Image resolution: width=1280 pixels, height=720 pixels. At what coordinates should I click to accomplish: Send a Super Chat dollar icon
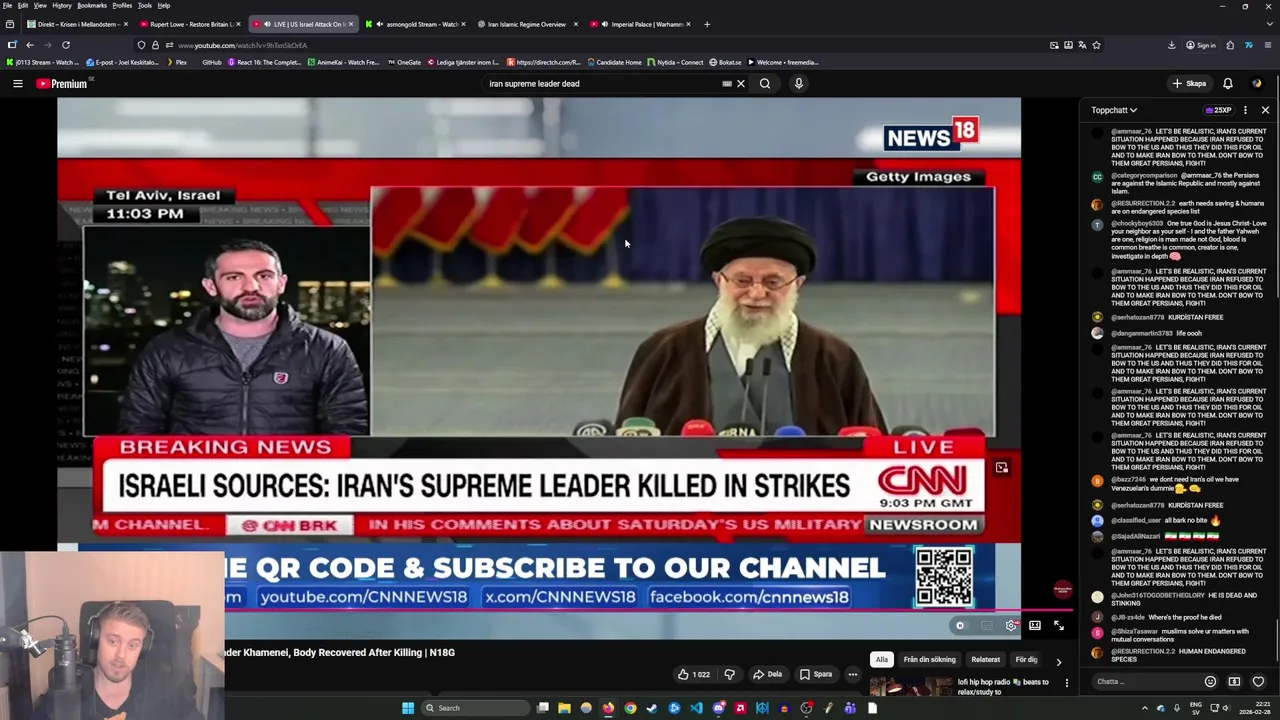(1234, 682)
